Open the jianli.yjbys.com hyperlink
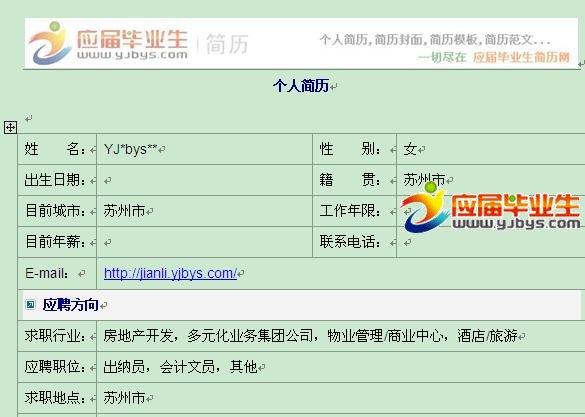 (170, 273)
